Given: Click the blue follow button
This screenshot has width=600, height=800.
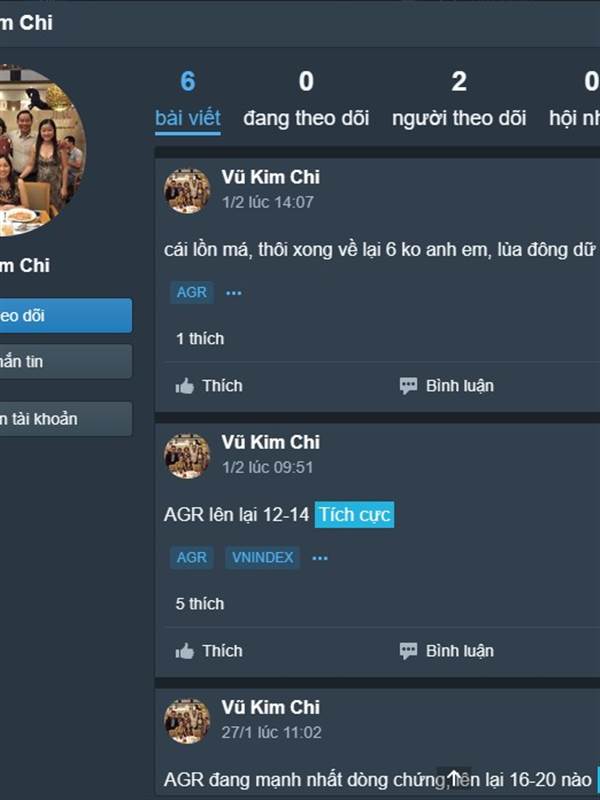Looking at the screenshot, I should 65,316.
